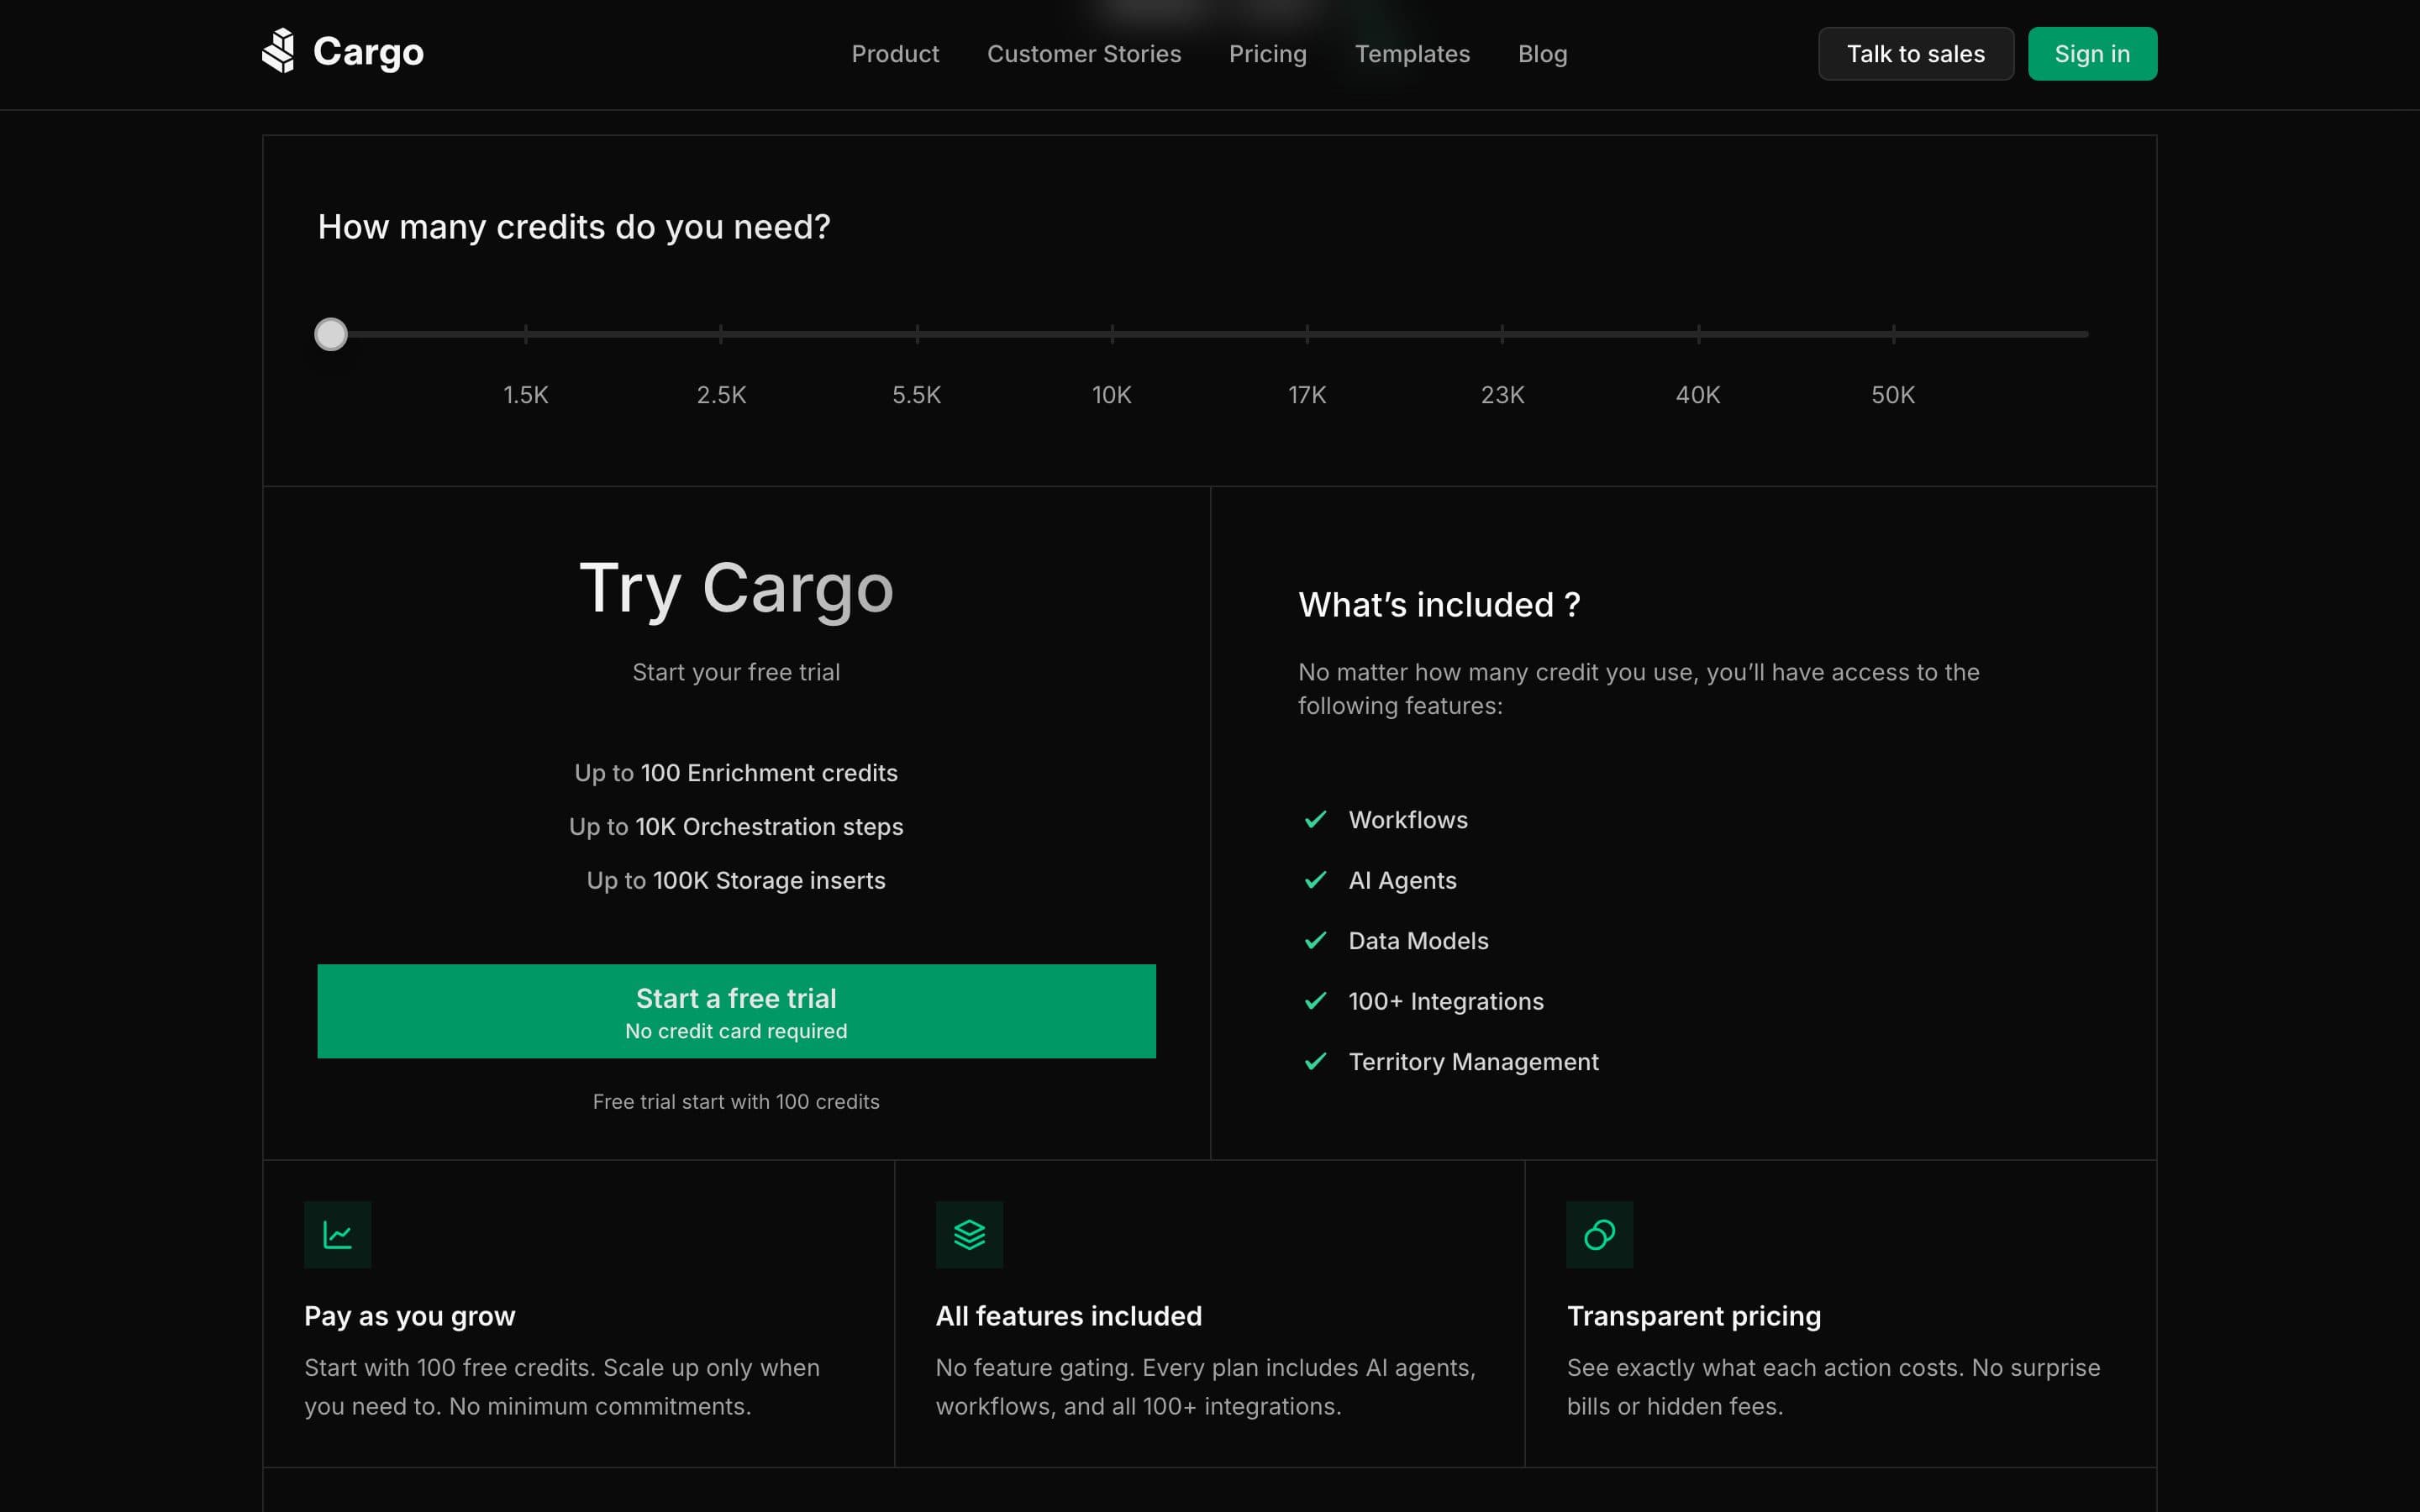Click the "10K" slider label
This screenshot has height=1512, width=2420.
coord(1111,395)
